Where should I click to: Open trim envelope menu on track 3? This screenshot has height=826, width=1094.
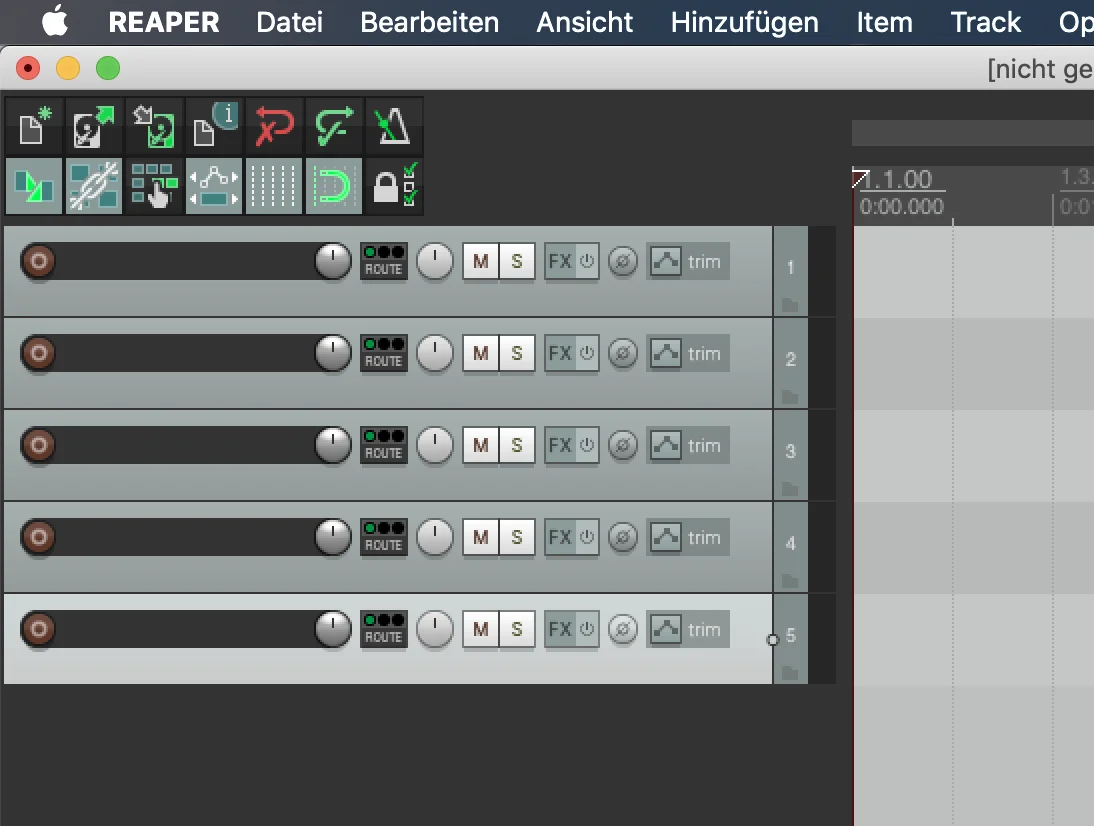click(688, 445)
